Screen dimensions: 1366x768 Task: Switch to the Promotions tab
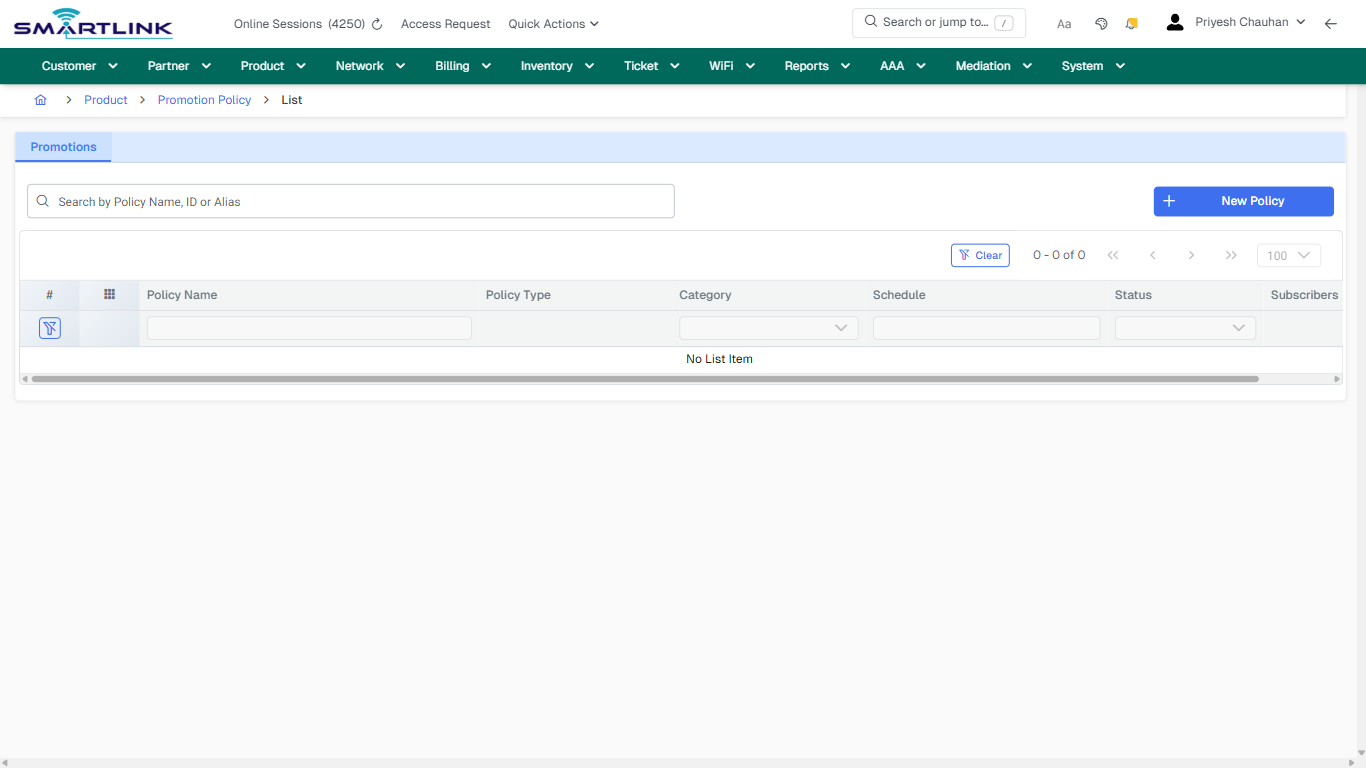[x=63, y=146]
